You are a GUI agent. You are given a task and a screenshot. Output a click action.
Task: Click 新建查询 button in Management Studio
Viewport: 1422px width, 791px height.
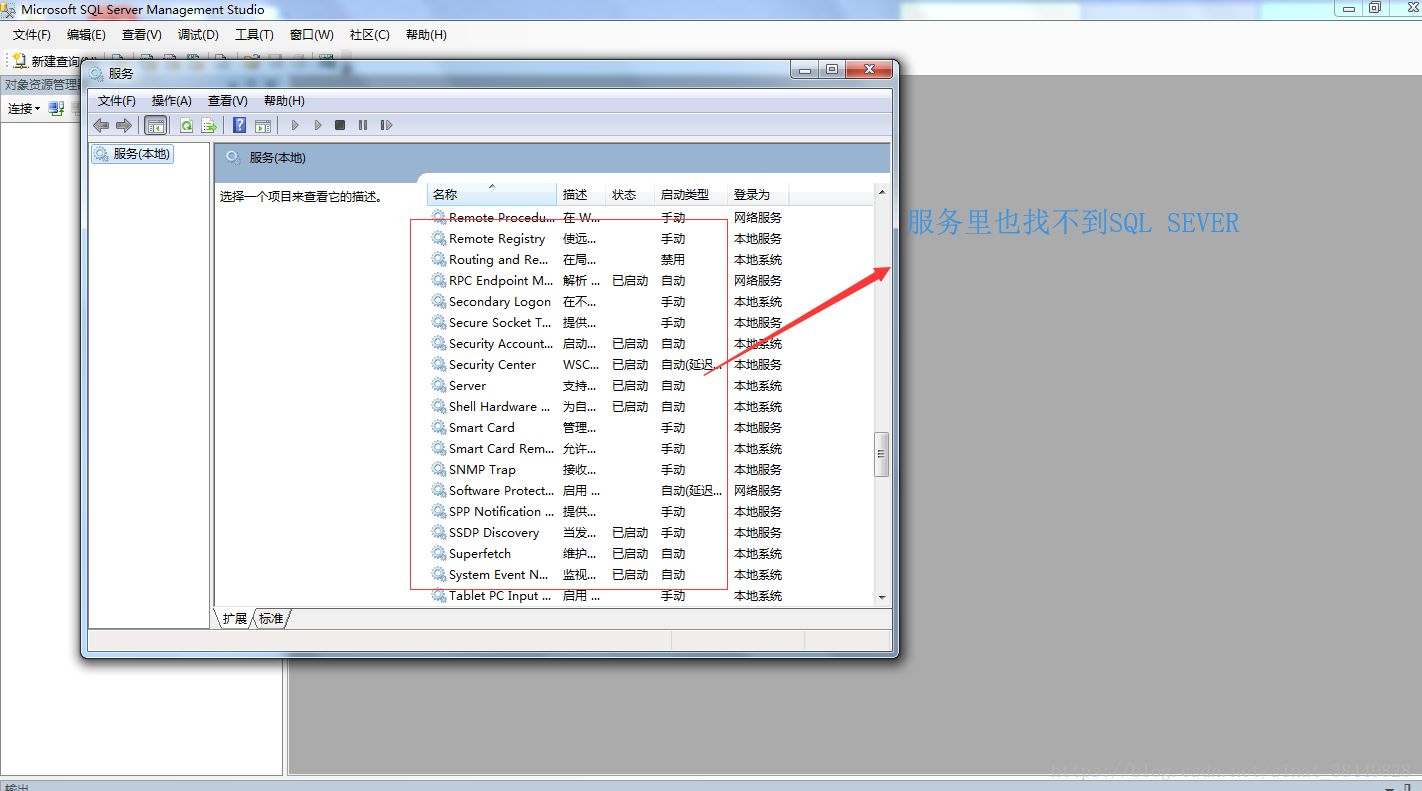click(x=52, y=61)
